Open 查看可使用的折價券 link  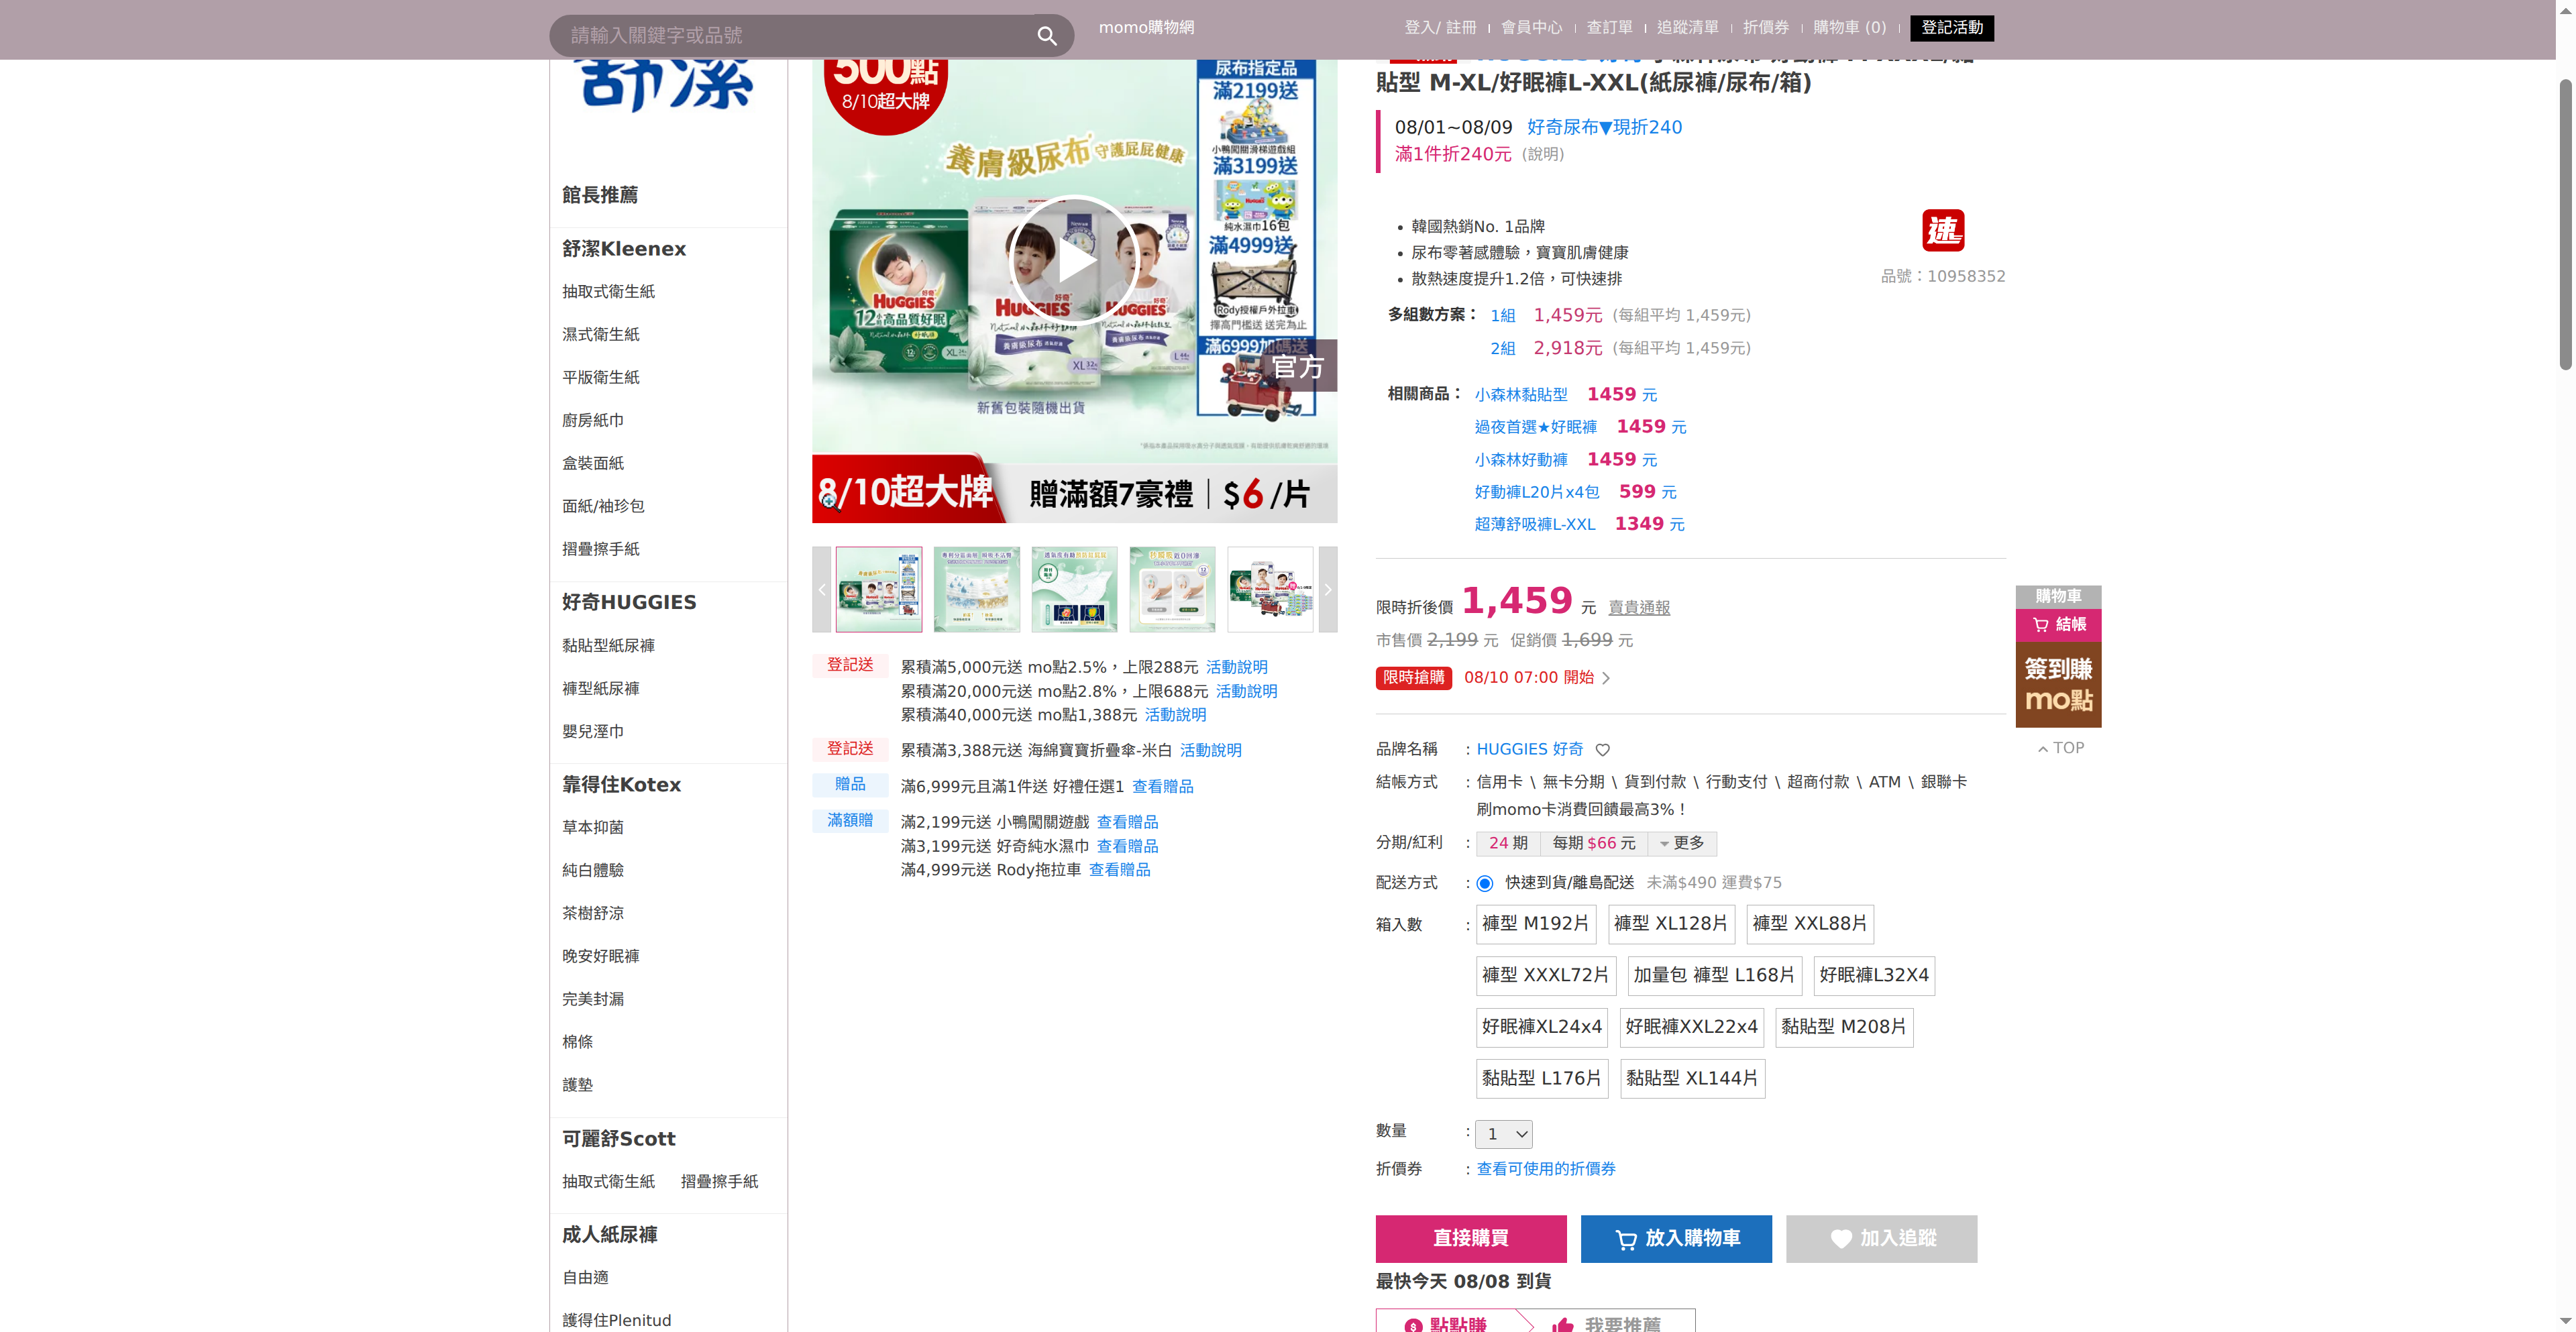tap(1546, 1169)
